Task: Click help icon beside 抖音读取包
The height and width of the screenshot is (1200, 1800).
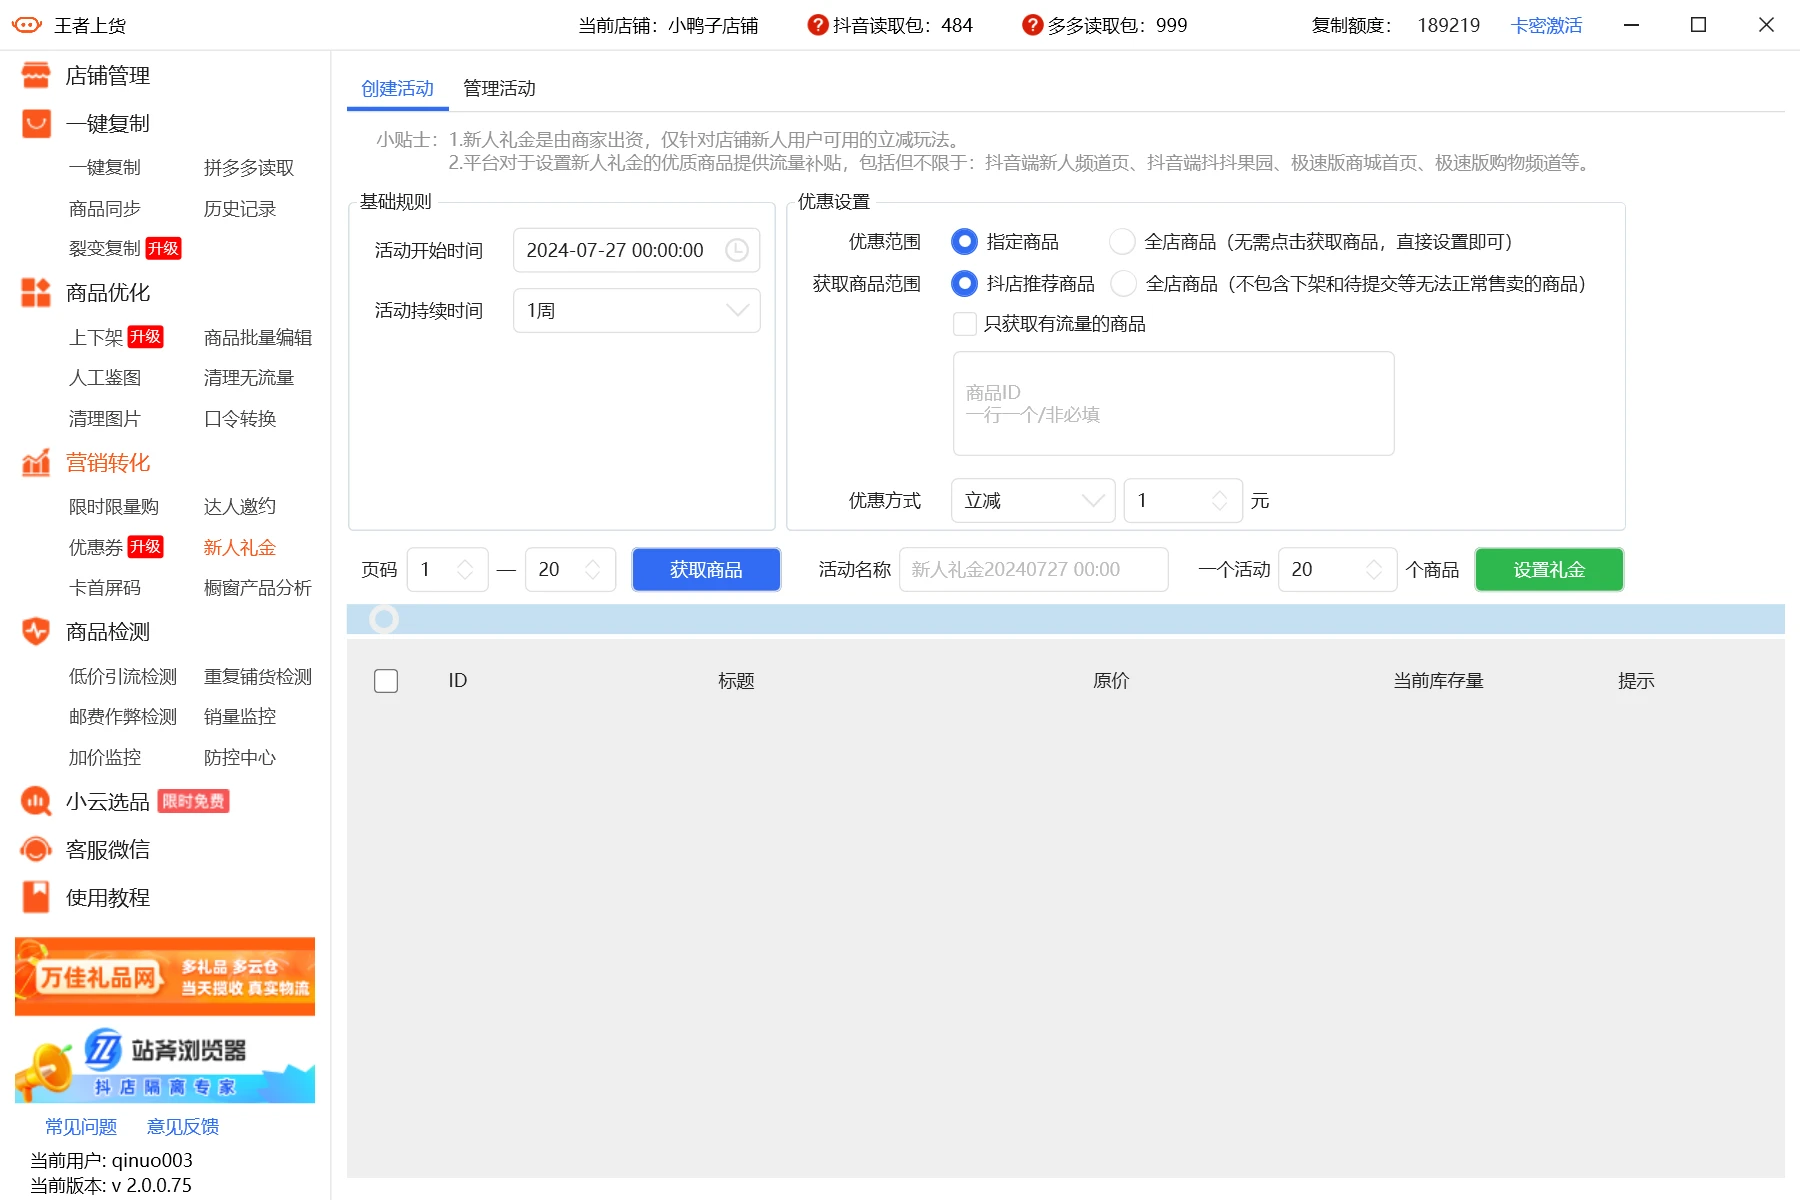Action: [818, 25]
